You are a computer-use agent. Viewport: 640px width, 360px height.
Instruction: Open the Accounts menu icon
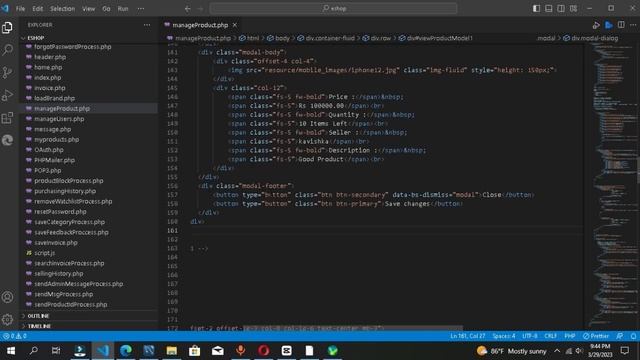tap(7, 297)
